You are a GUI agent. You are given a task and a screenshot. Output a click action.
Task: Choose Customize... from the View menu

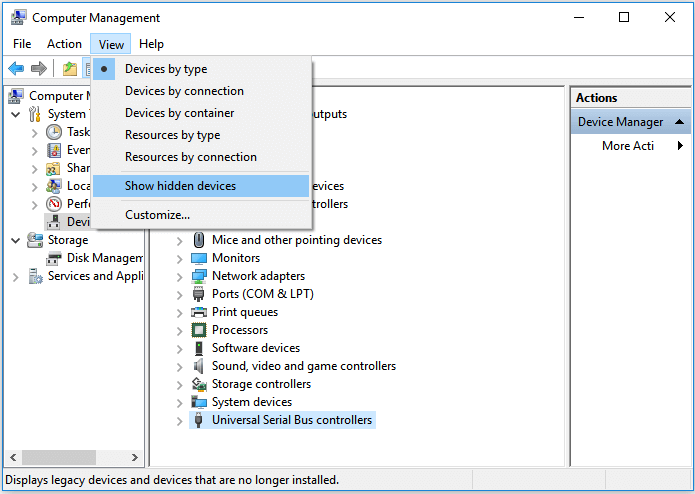157,215
